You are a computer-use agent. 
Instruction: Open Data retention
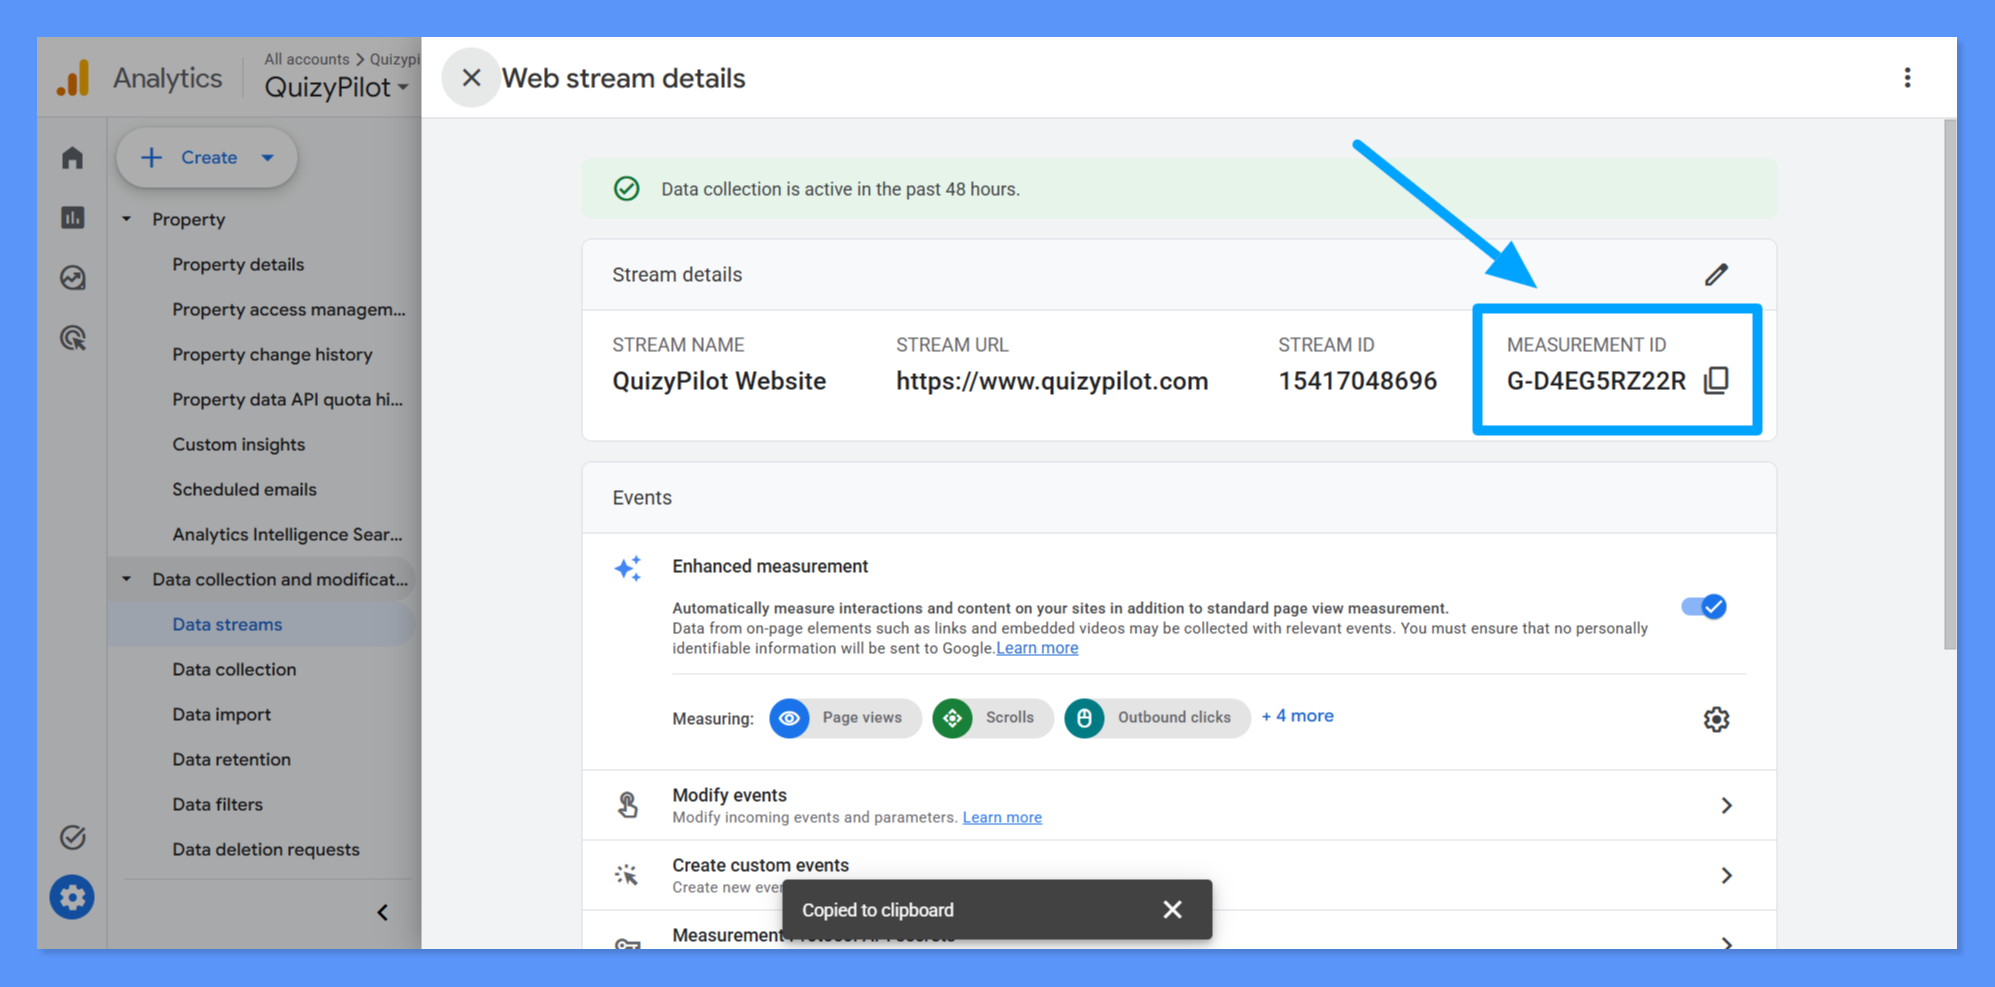tap(231, 759)
